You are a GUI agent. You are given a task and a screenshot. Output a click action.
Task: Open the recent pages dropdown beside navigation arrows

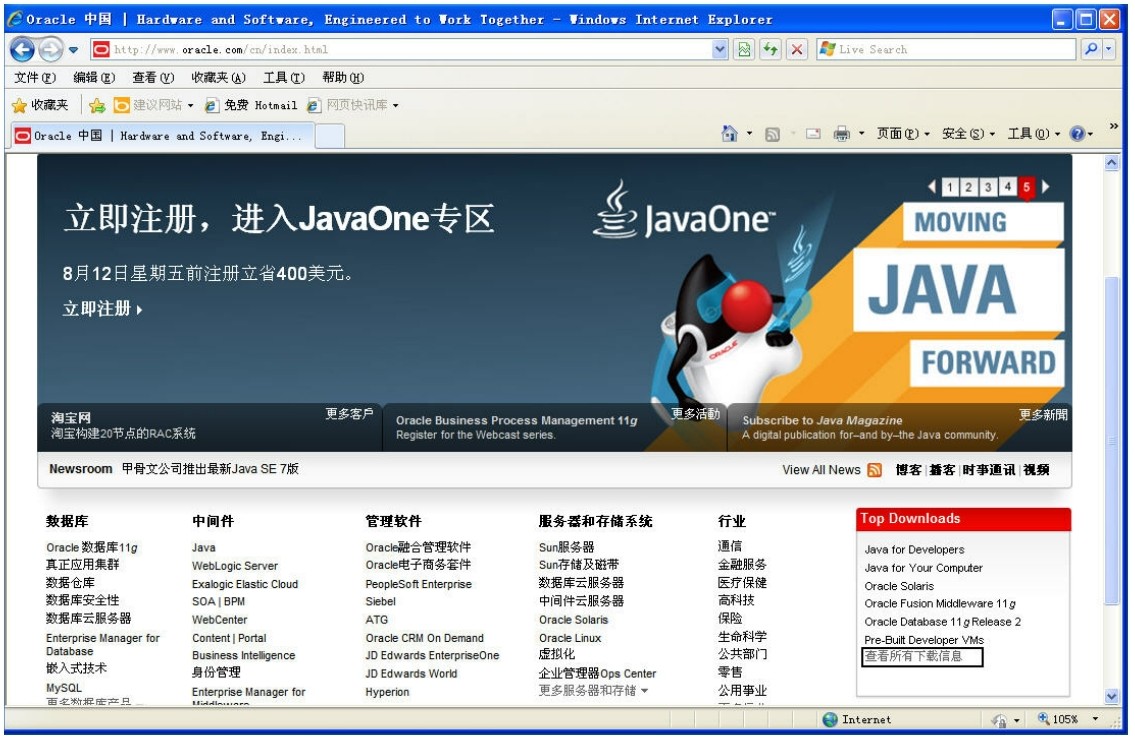[73, 50]
